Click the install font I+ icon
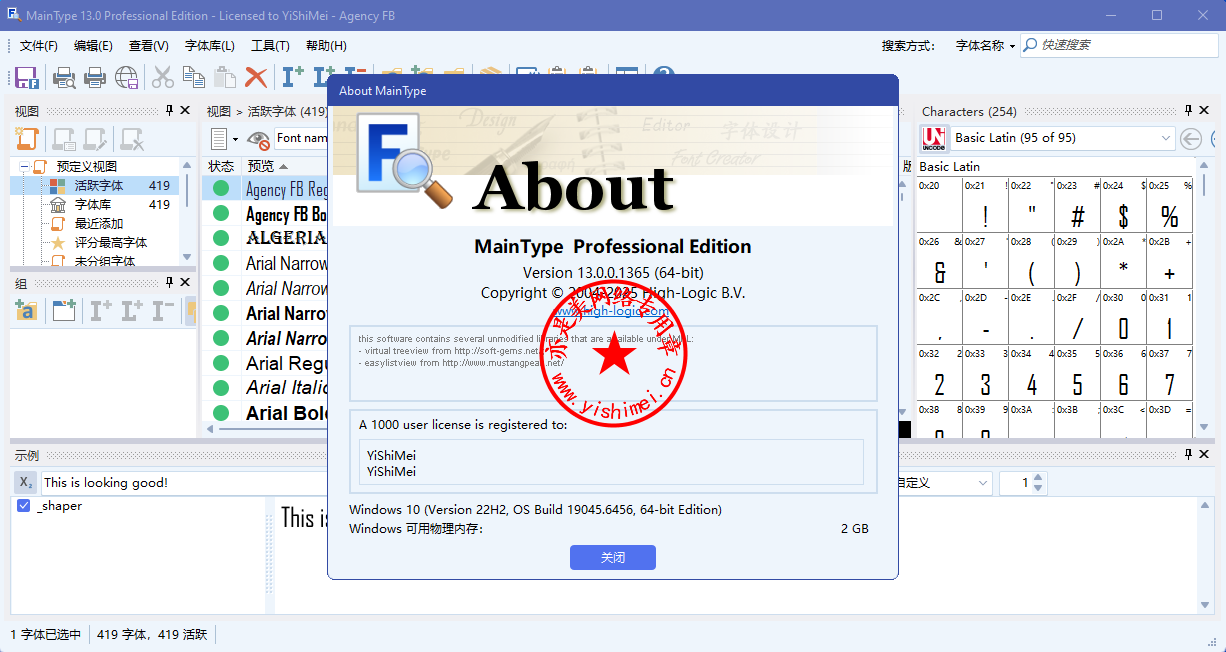Image resolution: width=1226 pixels, height=652 pixels. tap(292, 78)
